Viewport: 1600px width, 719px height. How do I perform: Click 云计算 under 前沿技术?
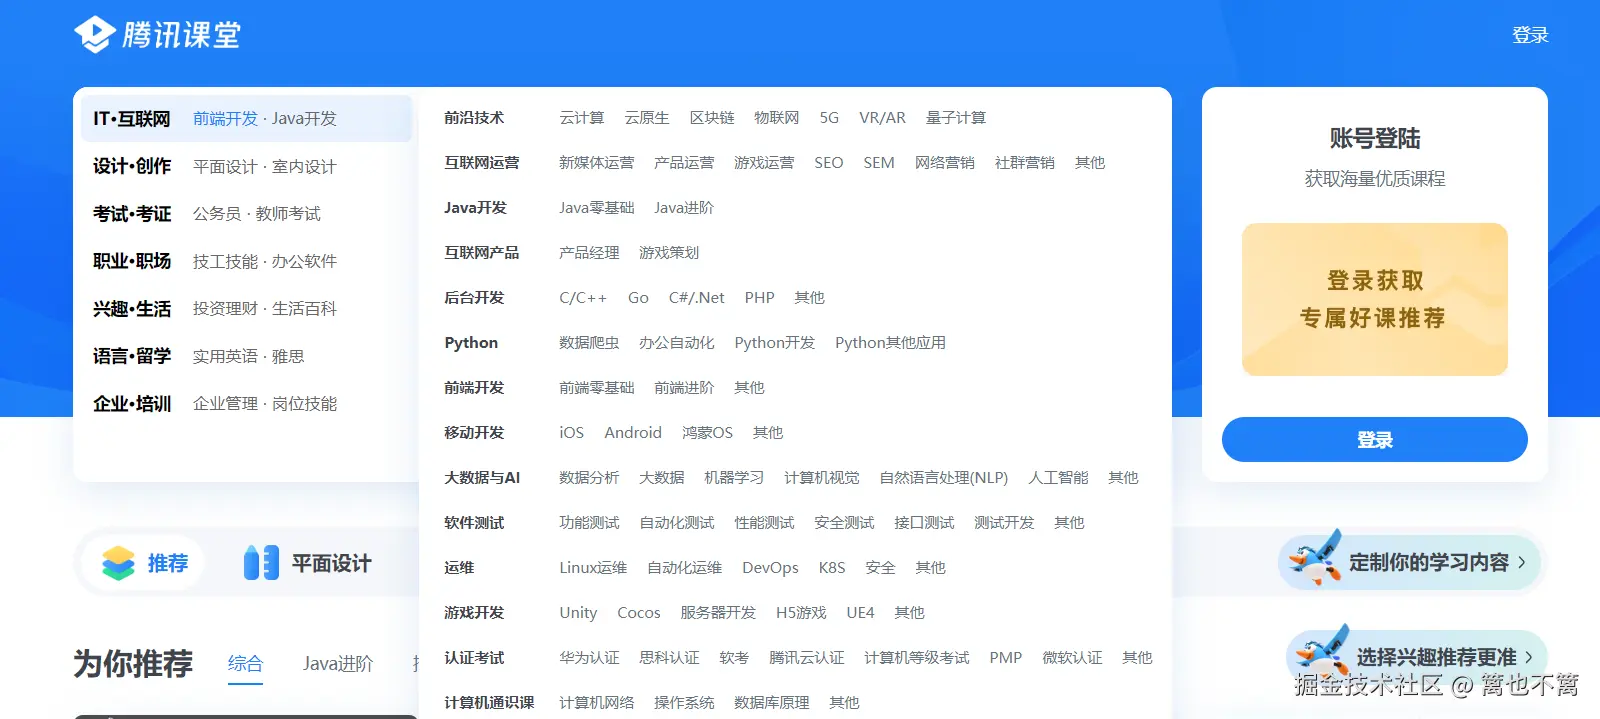coord(582,118)
